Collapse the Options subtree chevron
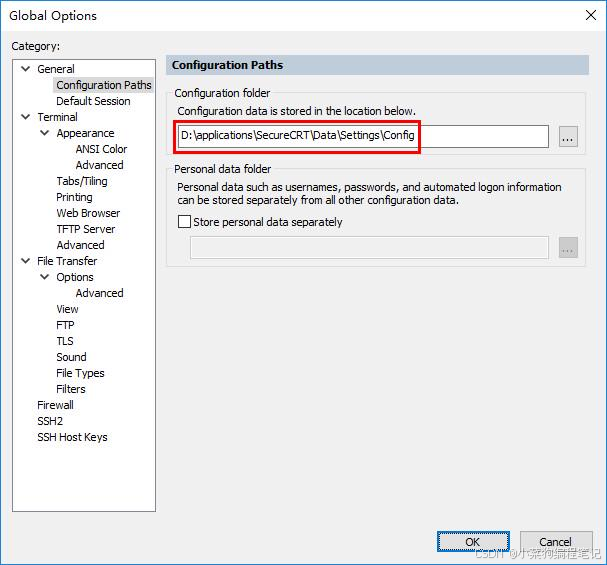Image resolution: width=607 pixels, height=565 pixels. click(45, 277)
